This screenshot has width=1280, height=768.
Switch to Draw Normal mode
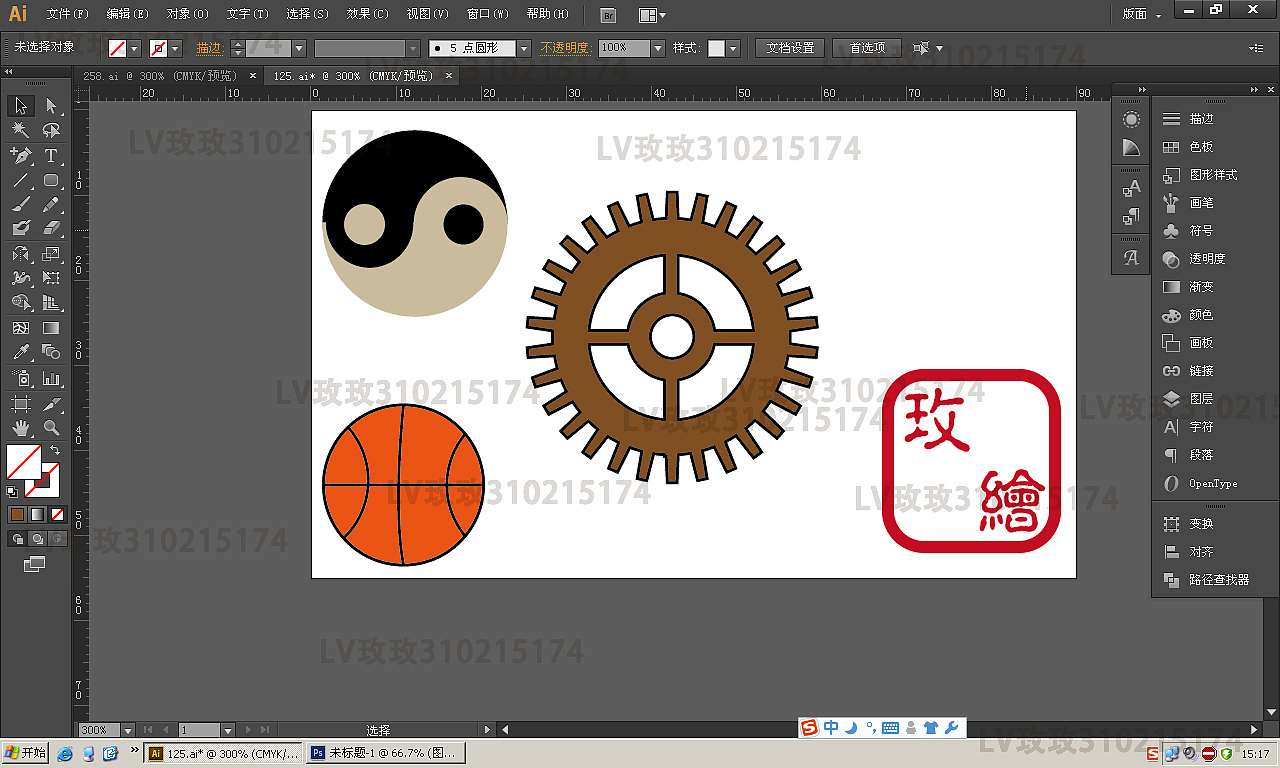(x=17, y=539)
